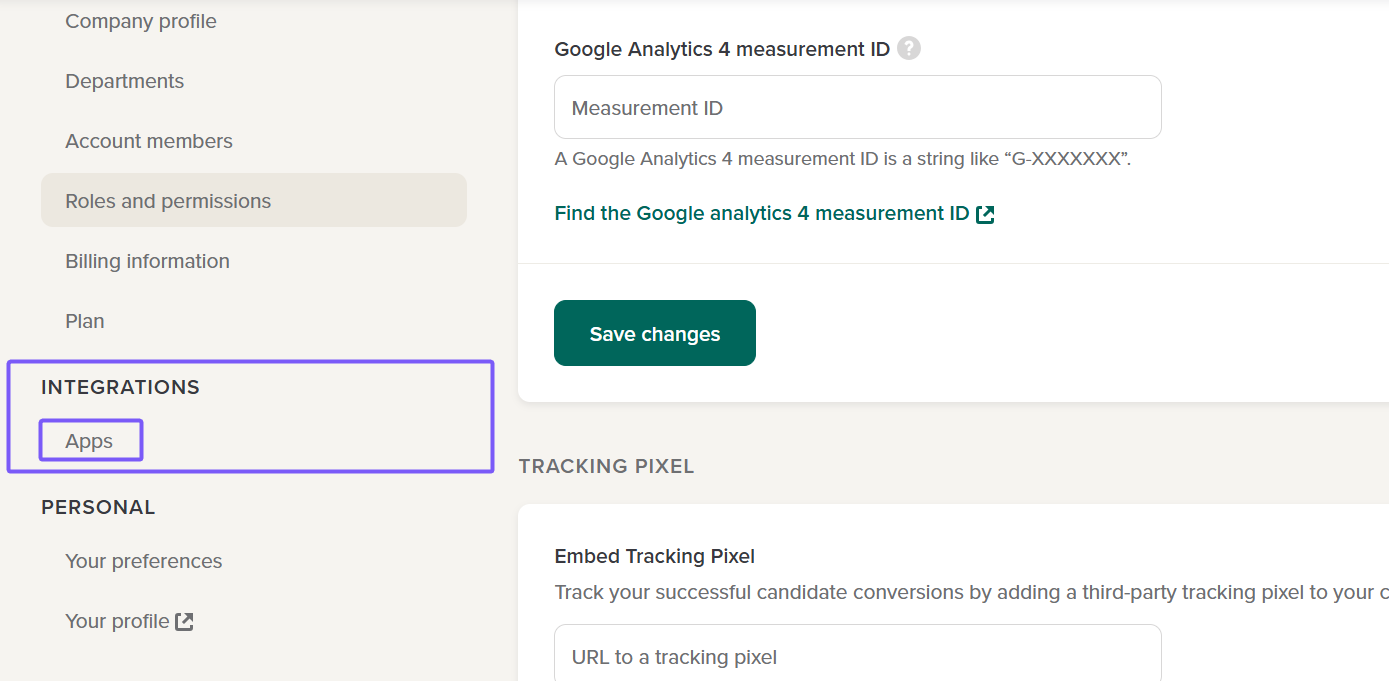Open the Your profile link
The image size is (1389, 681).
coord(117,621)
